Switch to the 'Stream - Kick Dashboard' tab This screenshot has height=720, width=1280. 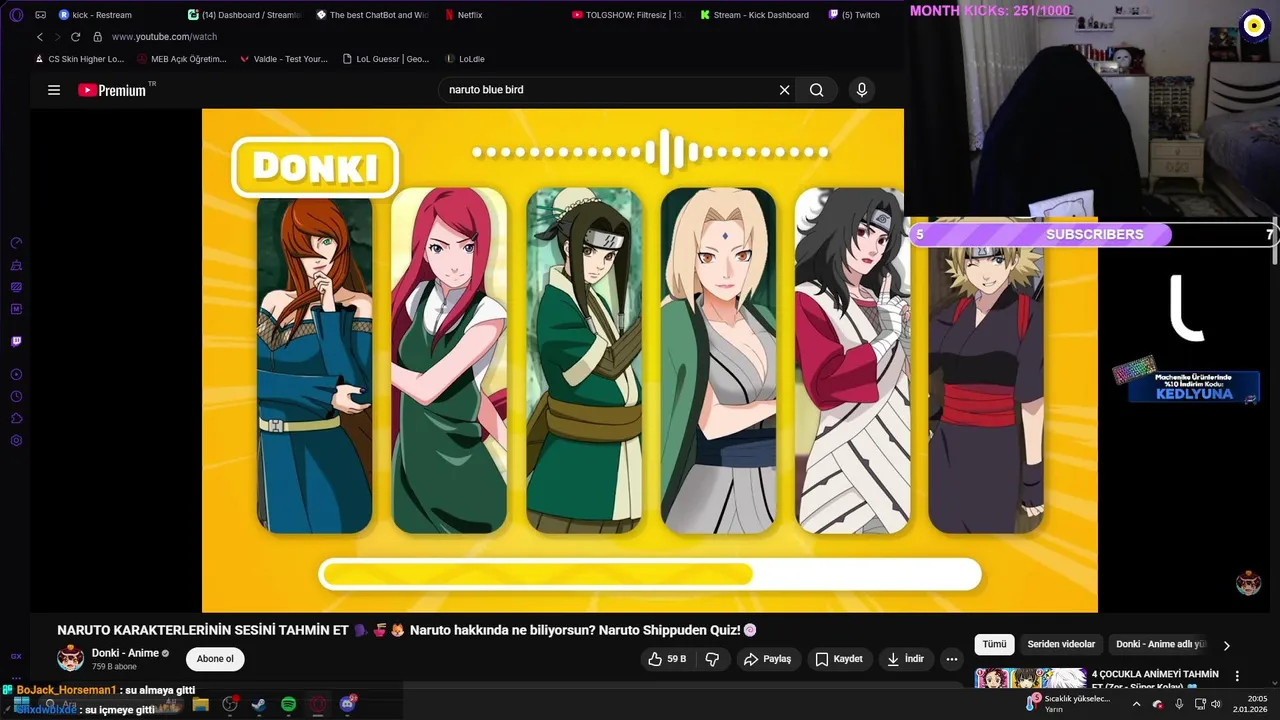click(x=755, y=15)
